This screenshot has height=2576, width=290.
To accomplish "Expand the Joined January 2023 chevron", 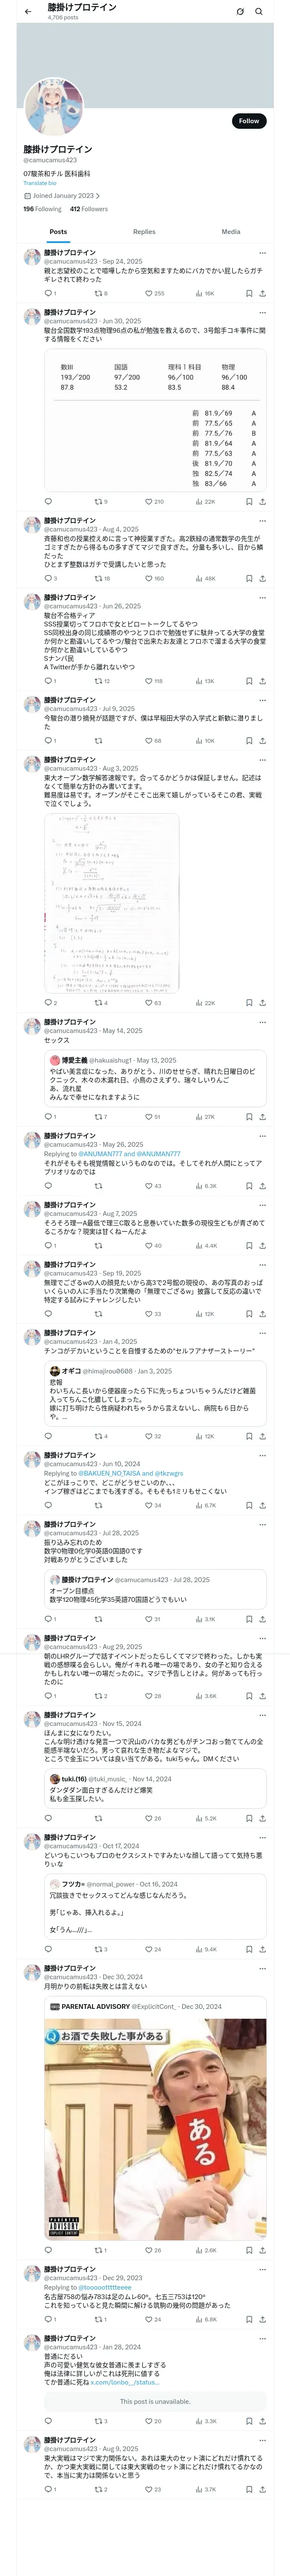I will click(x=97, y=196).
